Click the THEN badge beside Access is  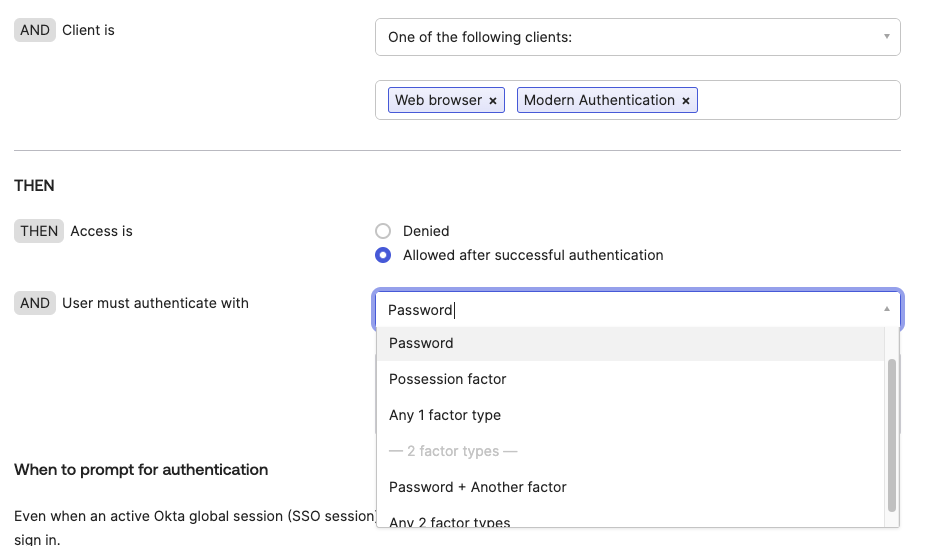pos(39,231)
